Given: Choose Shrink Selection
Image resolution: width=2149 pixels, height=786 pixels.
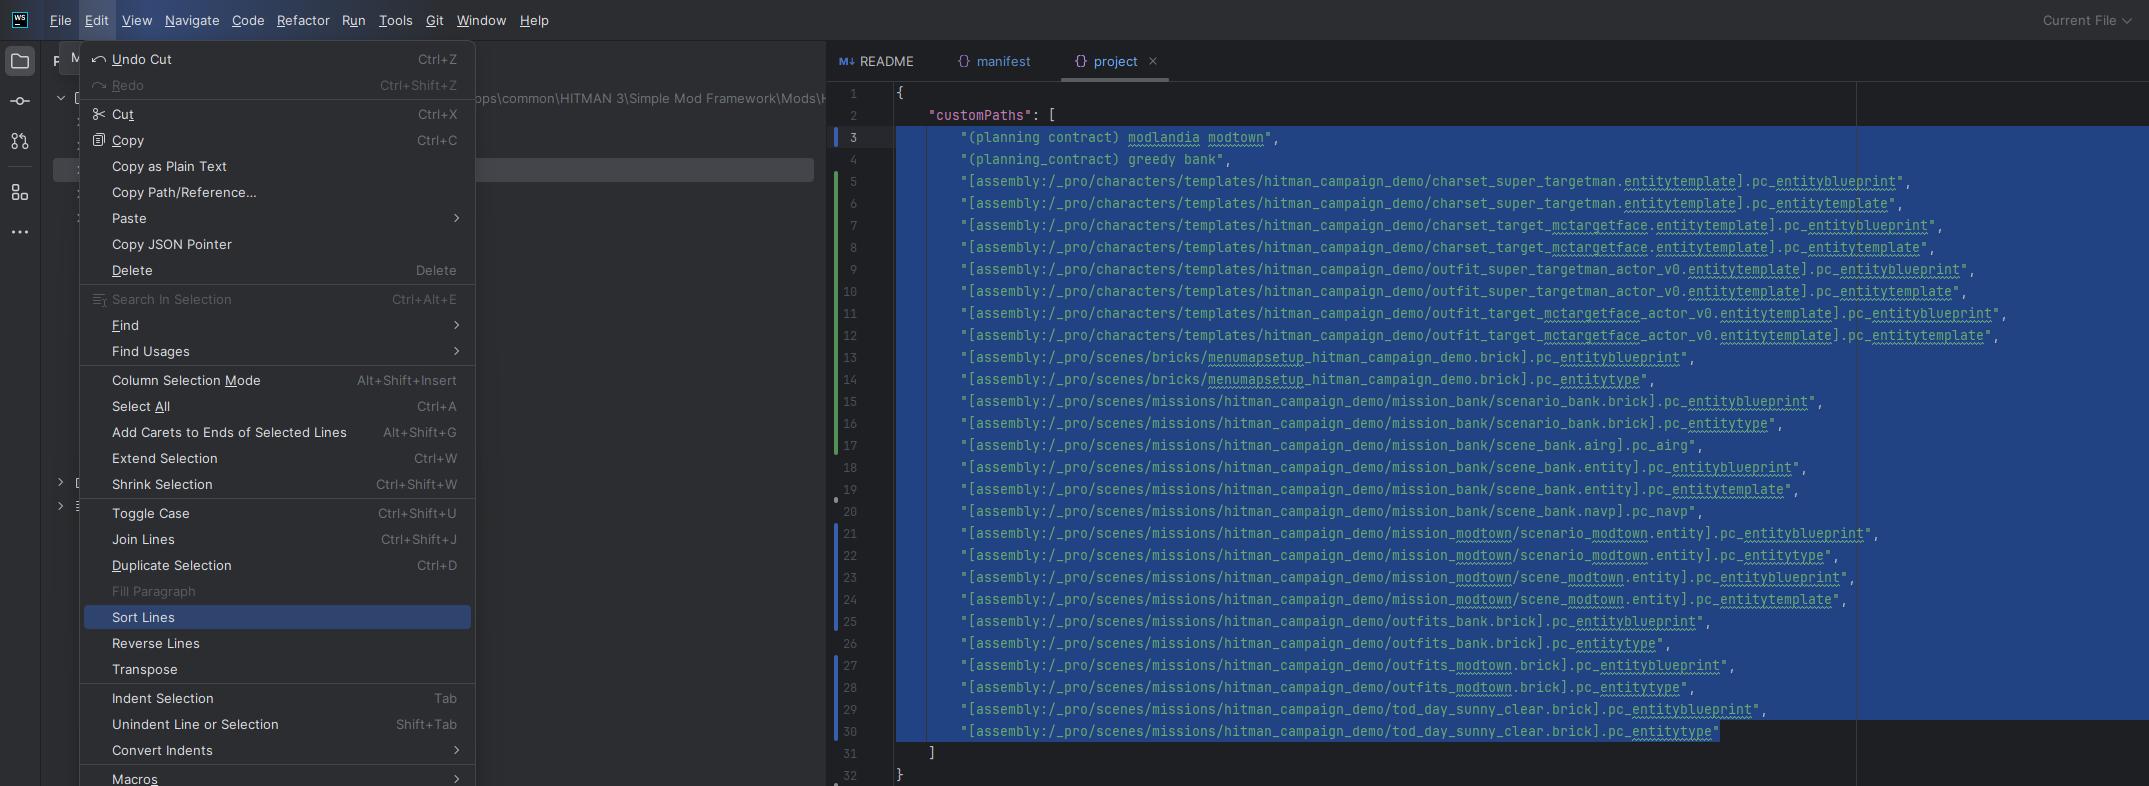Looking at the screenshot, I should pos(277,484).
